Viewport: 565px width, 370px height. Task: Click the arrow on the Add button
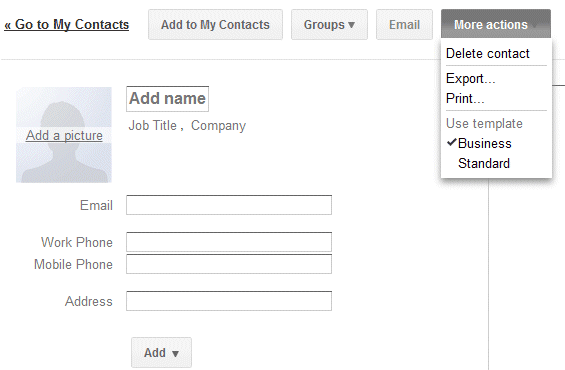click(175, 353)
